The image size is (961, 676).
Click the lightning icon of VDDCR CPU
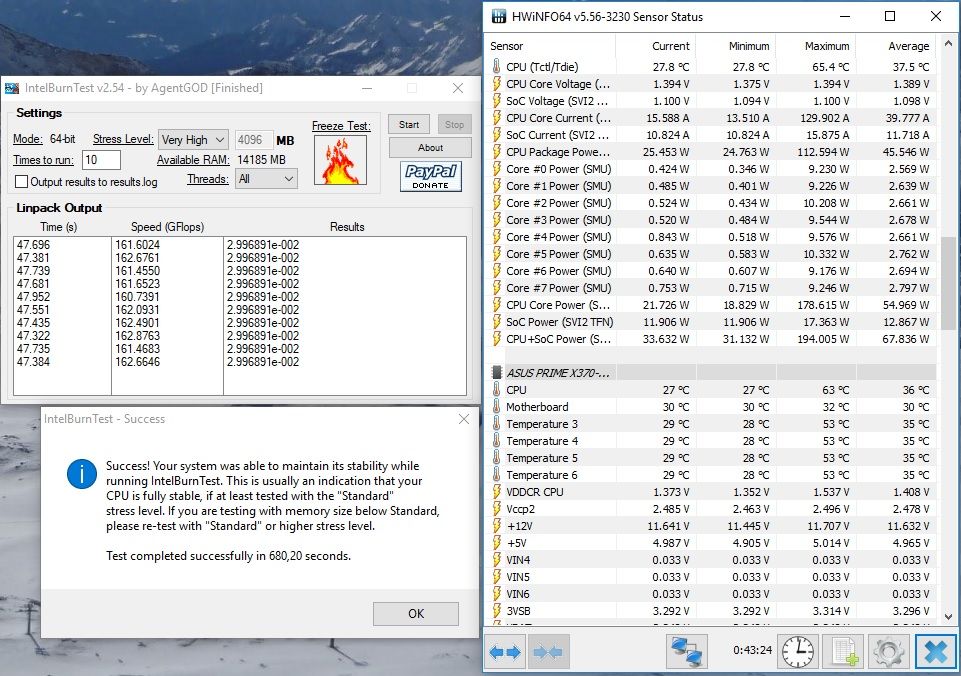496,492
